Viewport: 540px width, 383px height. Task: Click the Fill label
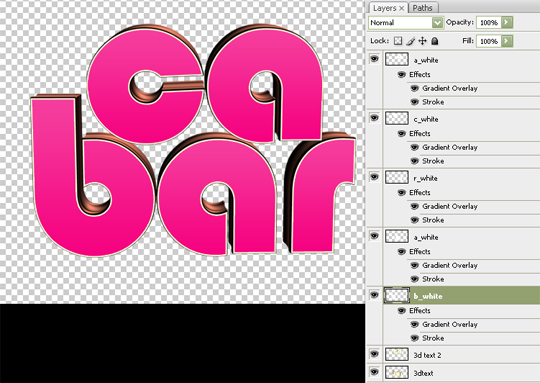(468, 41)
